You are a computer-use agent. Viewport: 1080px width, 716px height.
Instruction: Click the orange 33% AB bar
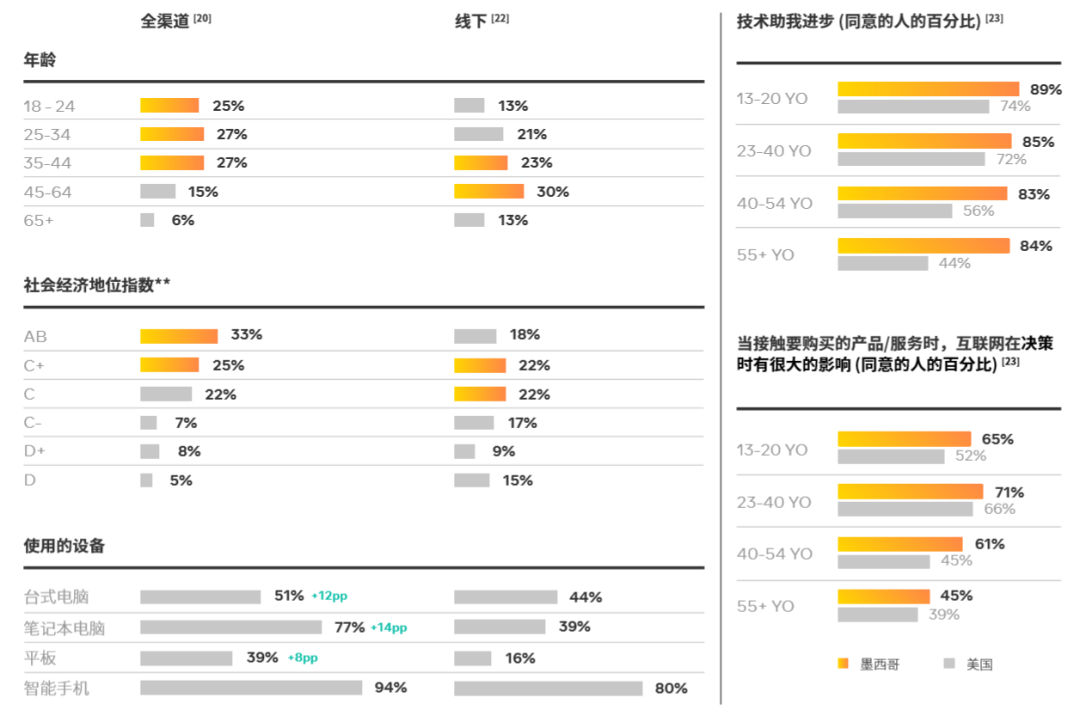[x=179, y=336]
